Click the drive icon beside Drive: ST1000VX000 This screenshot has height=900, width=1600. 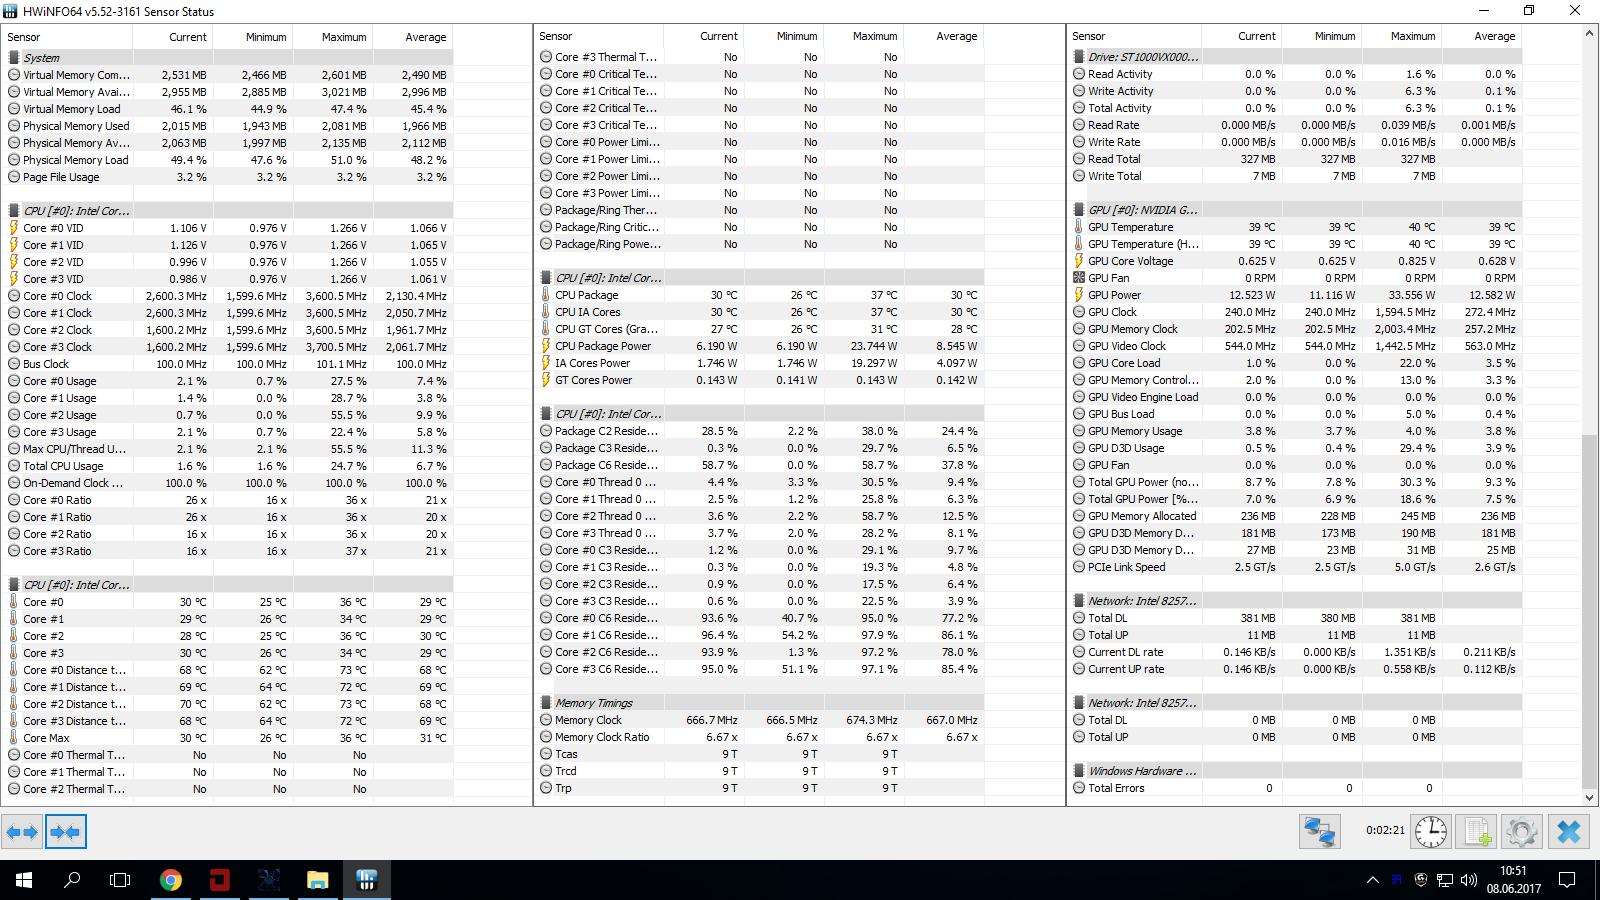1080,57
